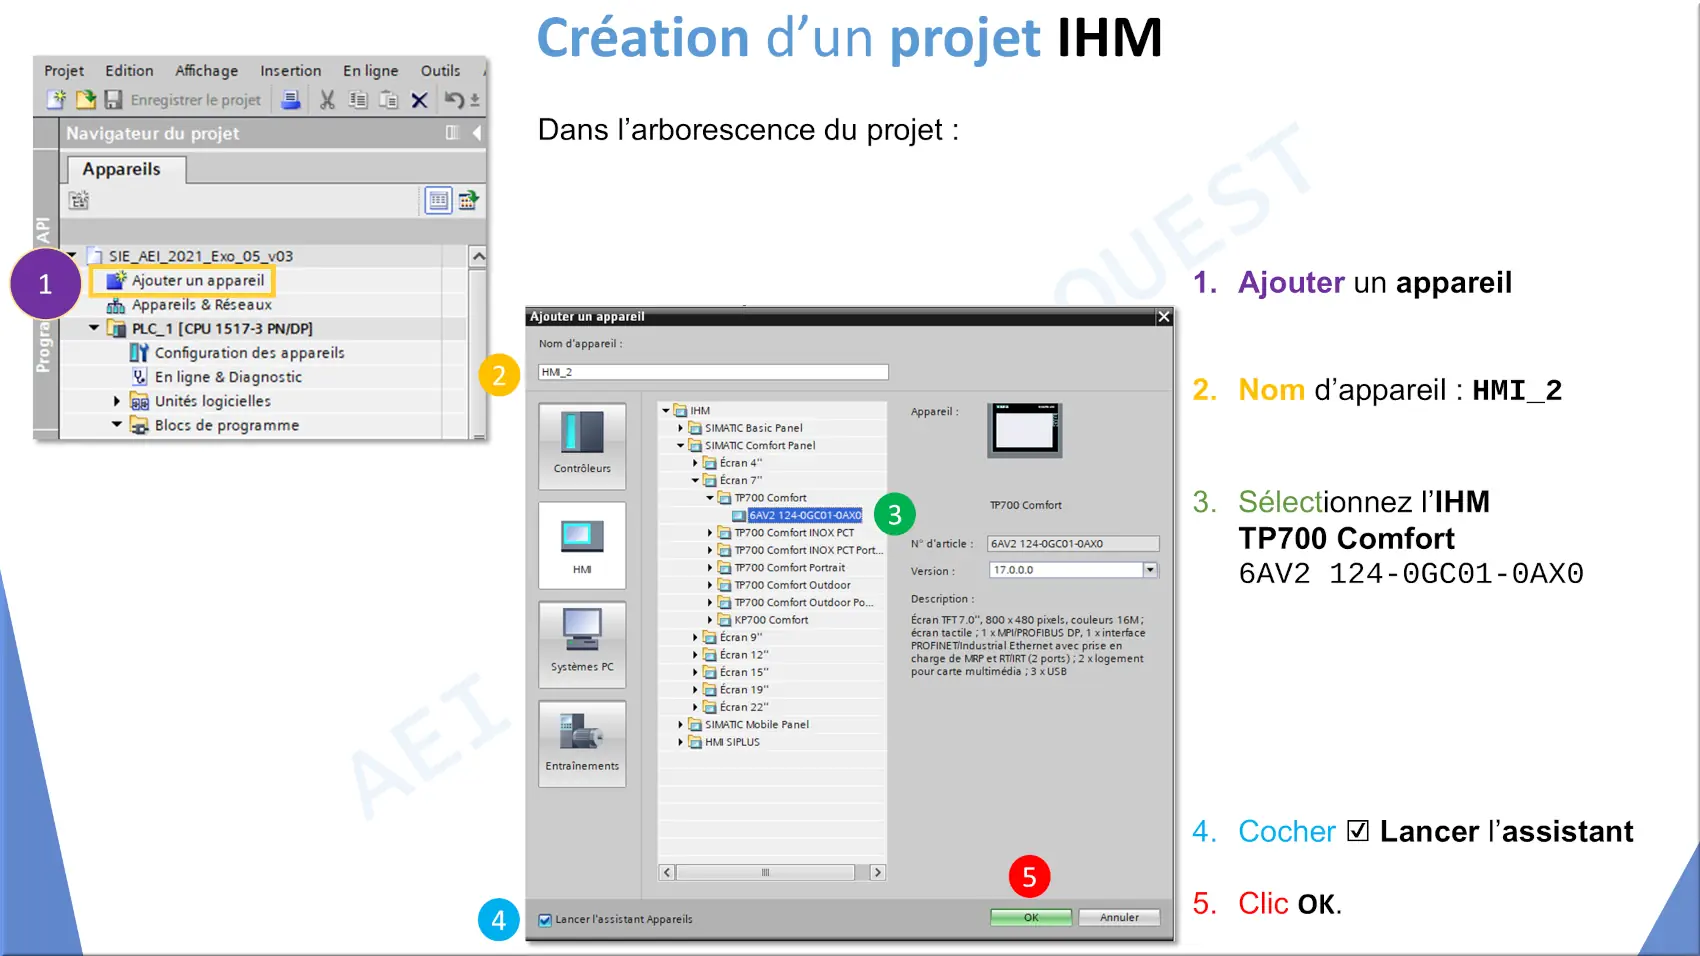Select Écran 15'' folder item

(x=744, y=672)
